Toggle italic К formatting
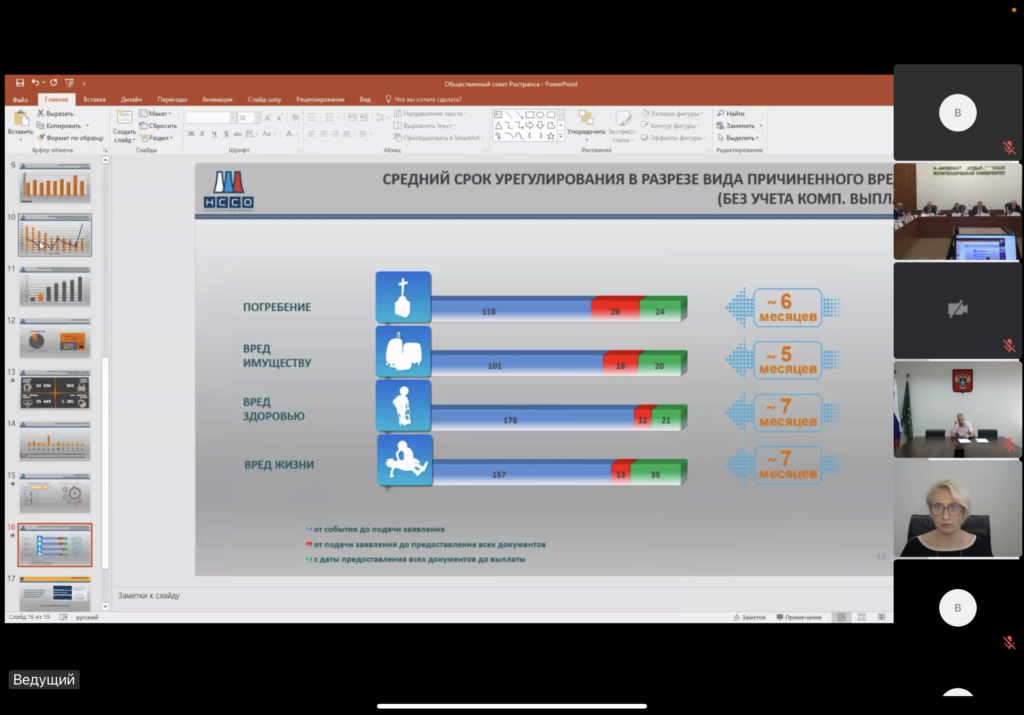The image size is (1024, 715). (x=202, y=134)
